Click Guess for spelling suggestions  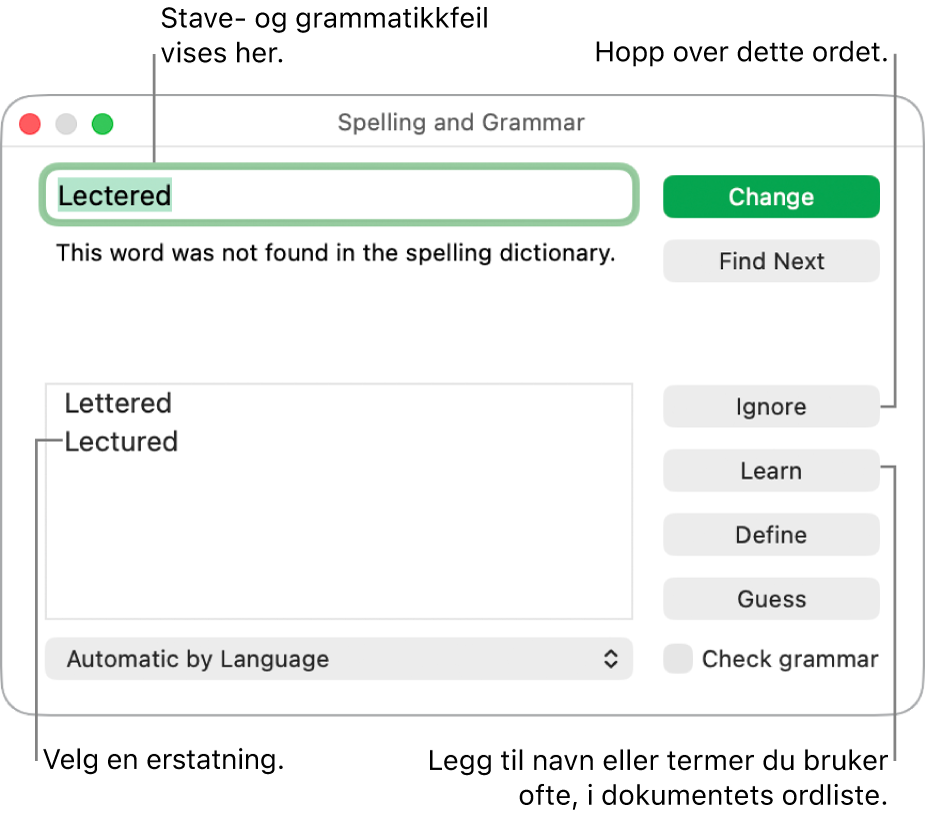click(x=771, y=599)
